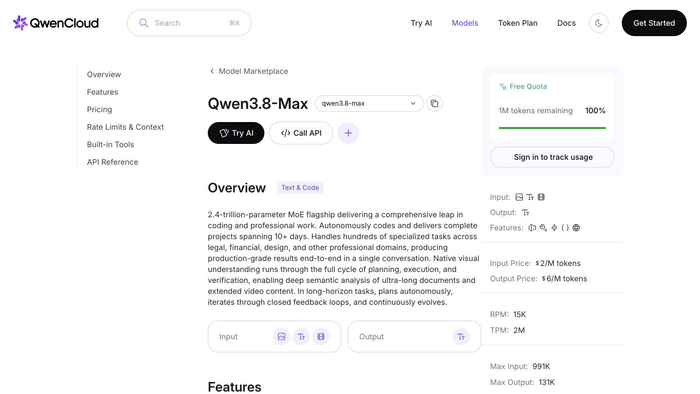Click the QwenCloud logo

56,23
